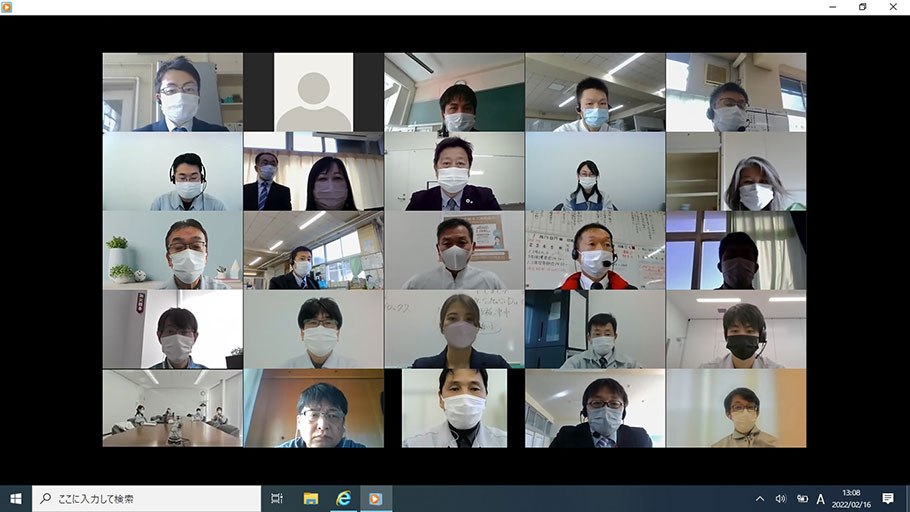Toggle the IME input mode 'A' indicator
This screenshot has height=512, width=910.
click(x=821, y=498)
